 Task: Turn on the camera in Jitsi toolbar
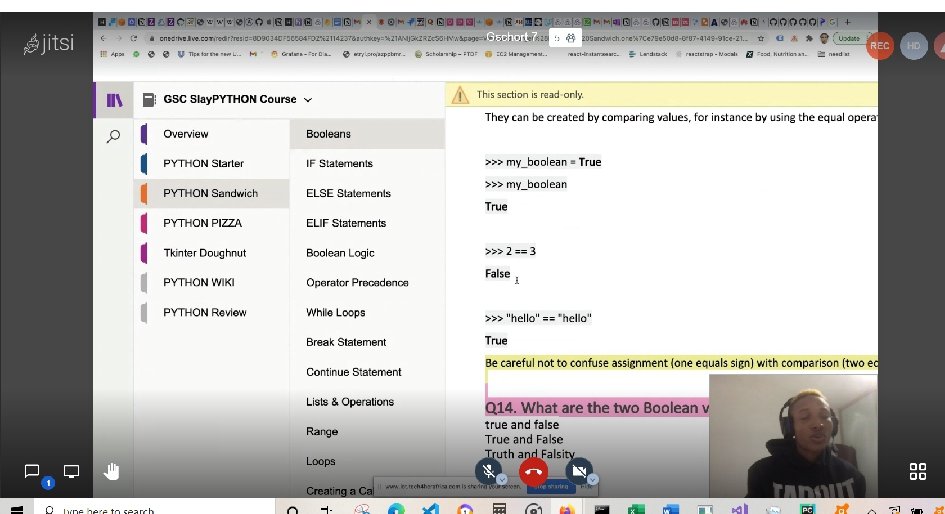[579, 471]
